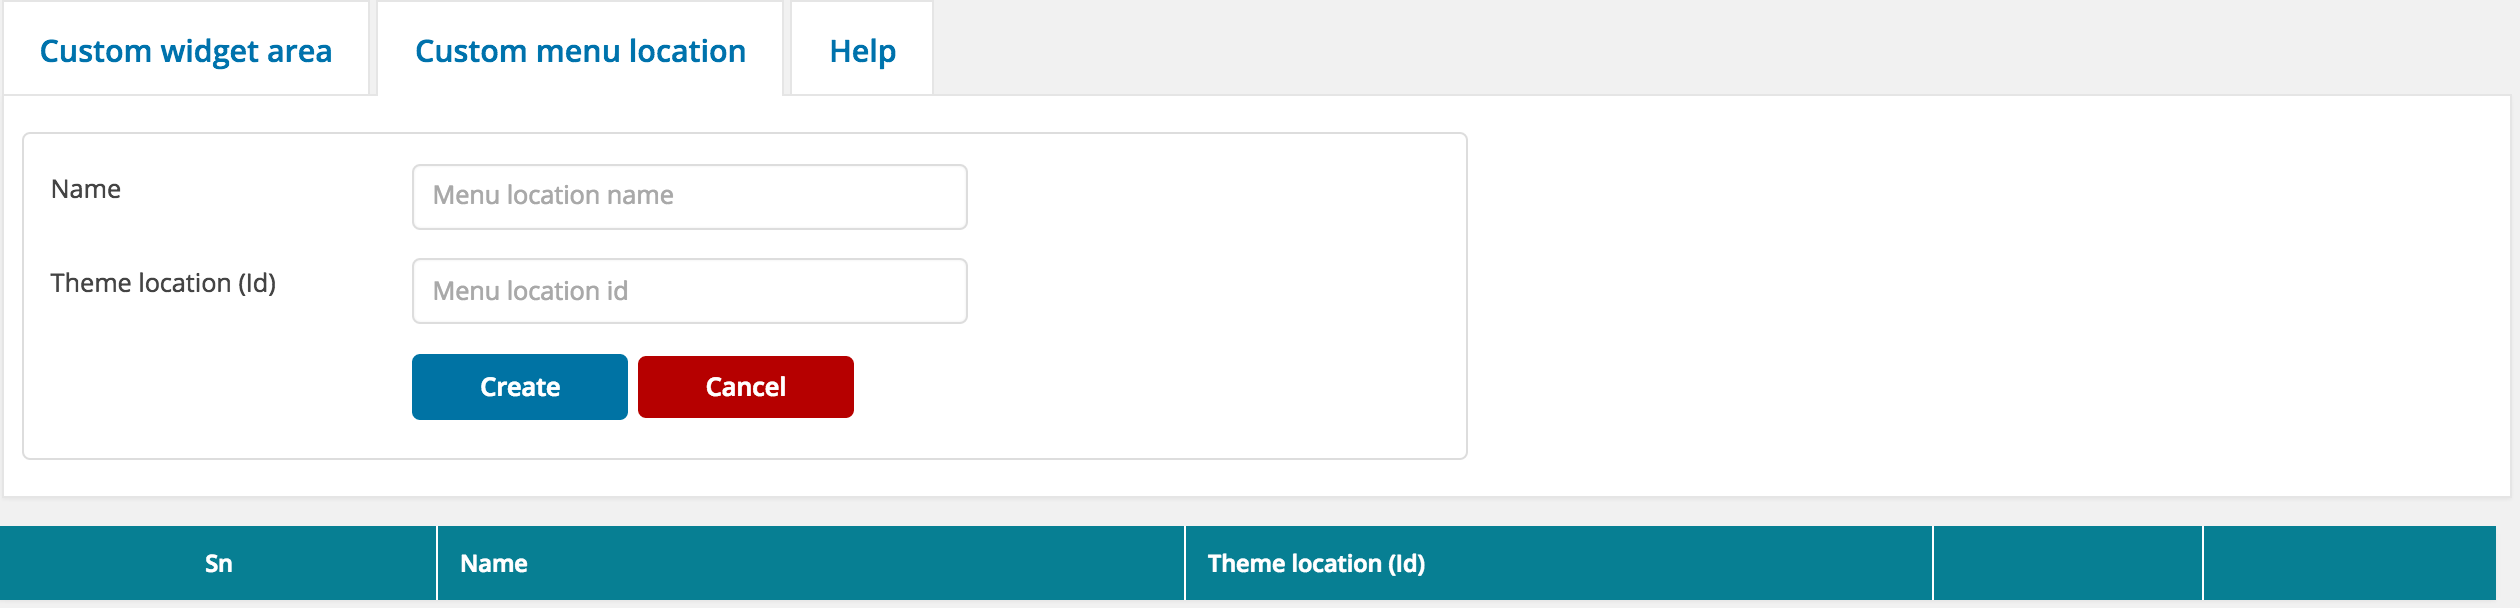Viewport: 2520px width, 608px height.
Task: Click the last blank table header cell
Action: tap(2350, 563)
